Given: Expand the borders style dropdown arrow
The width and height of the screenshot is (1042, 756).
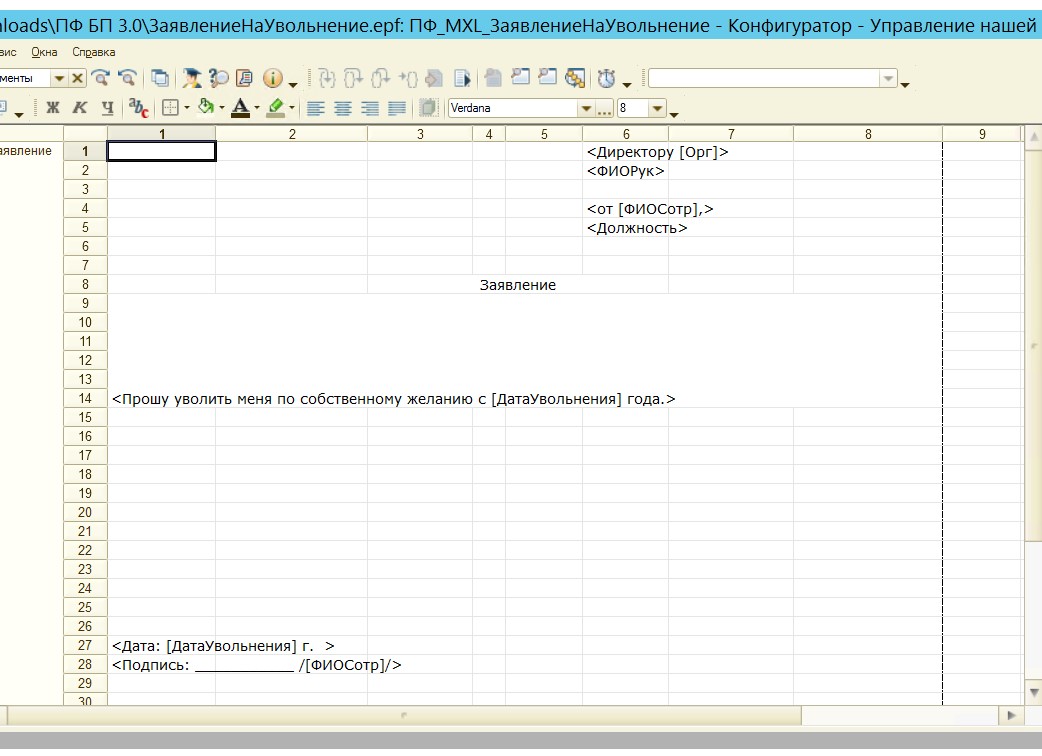Looking at the screenshot, I should pos(186,108).
